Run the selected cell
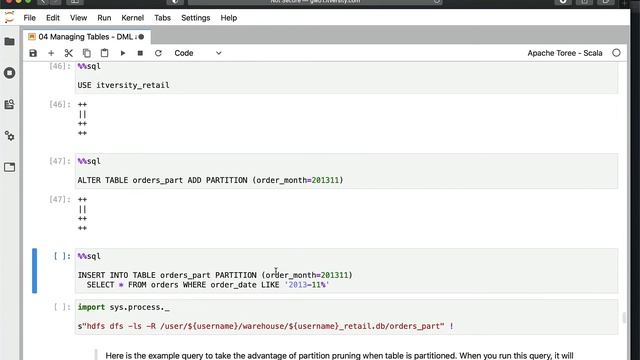Image resolution: width=640 pixels, height=360 pixels. click(122, 53)
